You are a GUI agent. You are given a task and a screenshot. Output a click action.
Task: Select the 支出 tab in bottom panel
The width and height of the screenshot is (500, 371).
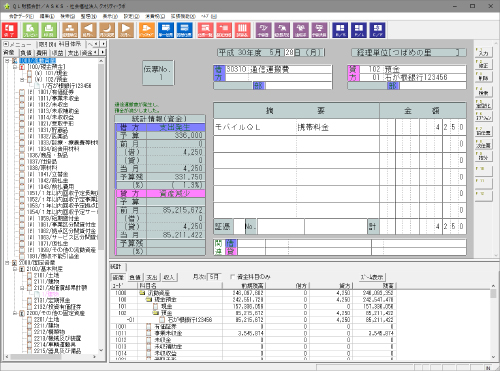coord(152,277)
